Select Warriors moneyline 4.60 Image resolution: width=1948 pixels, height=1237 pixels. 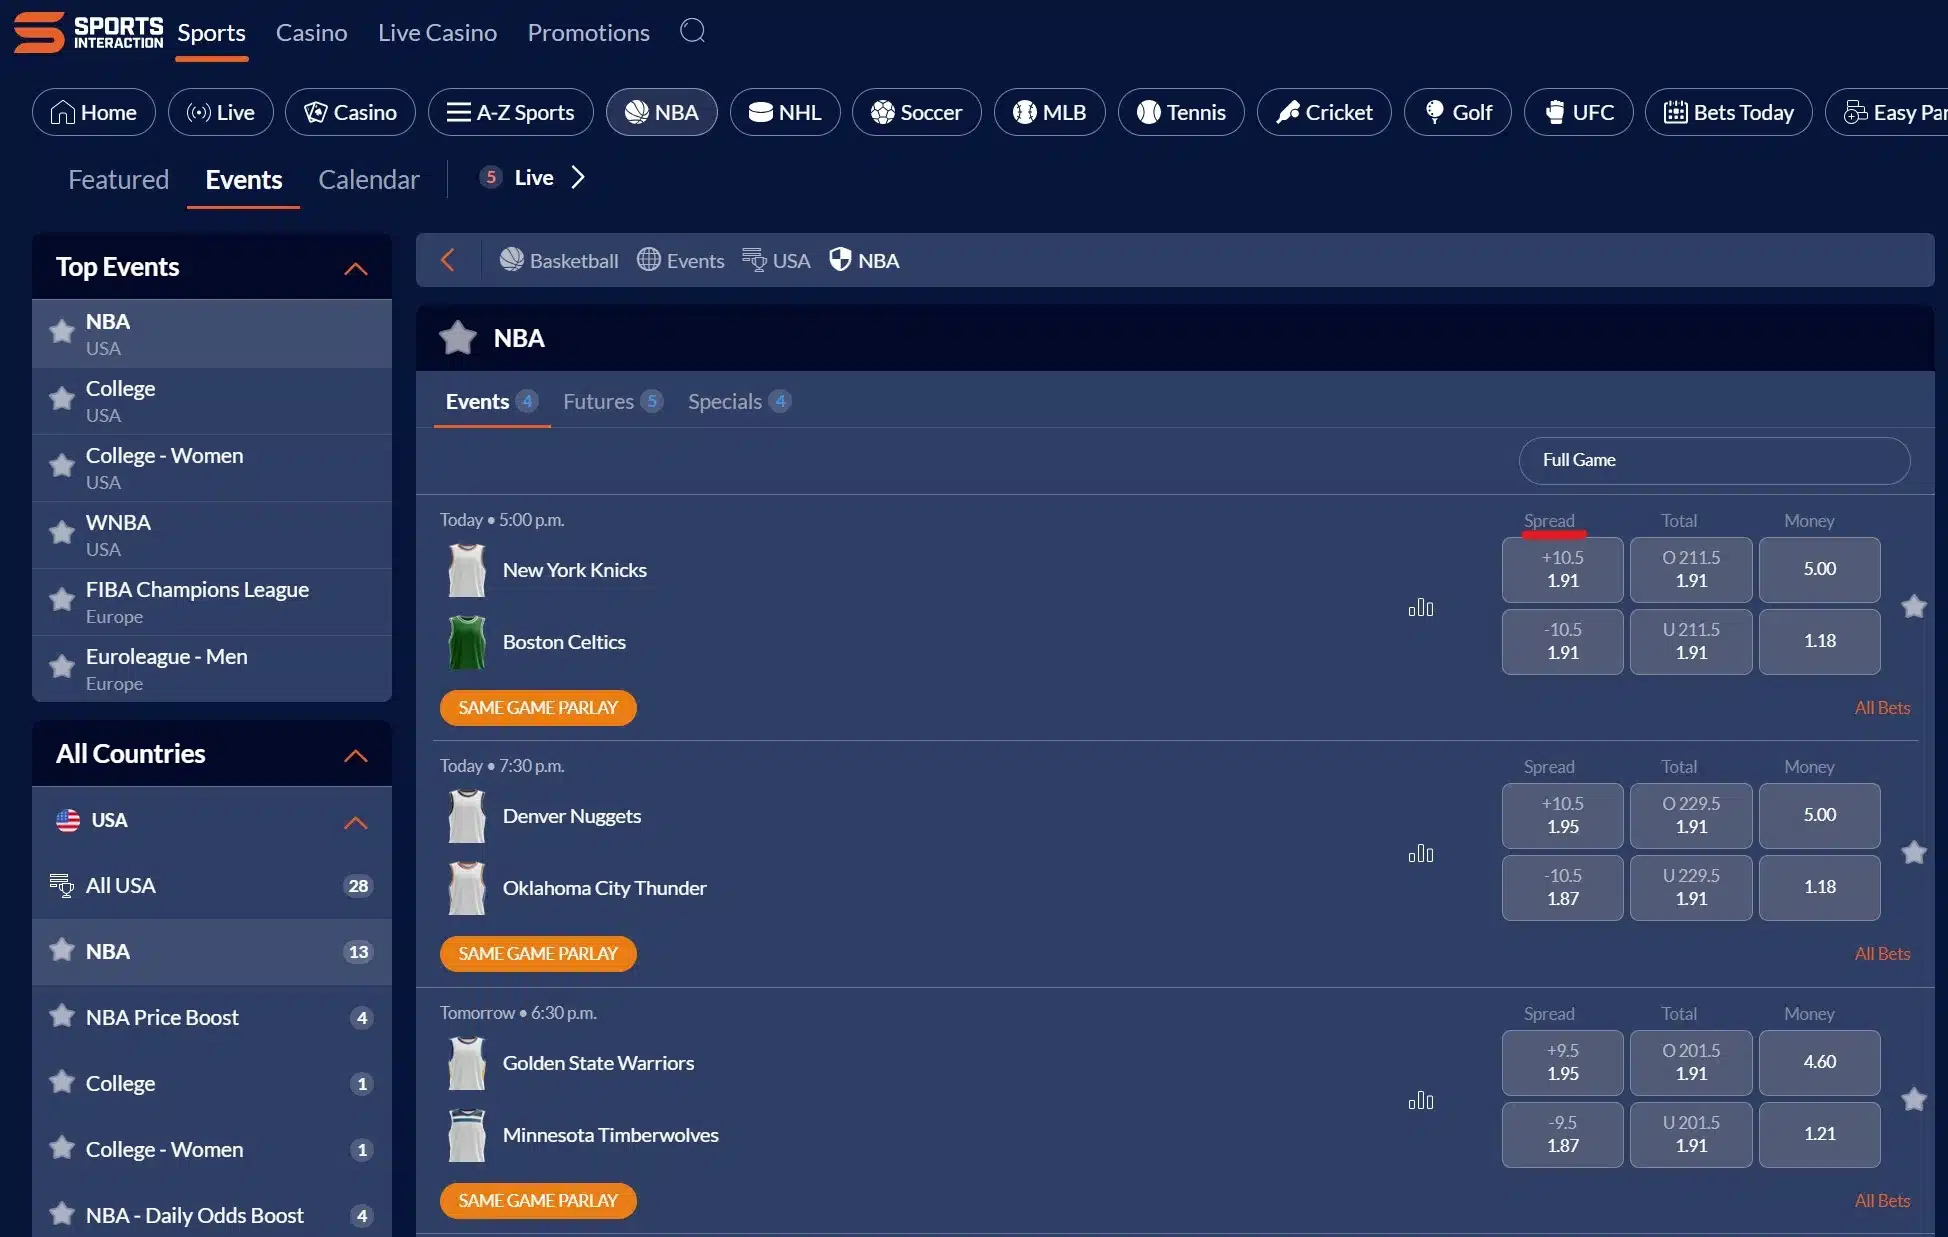pyautogui.click(x=1820, y=1062)
